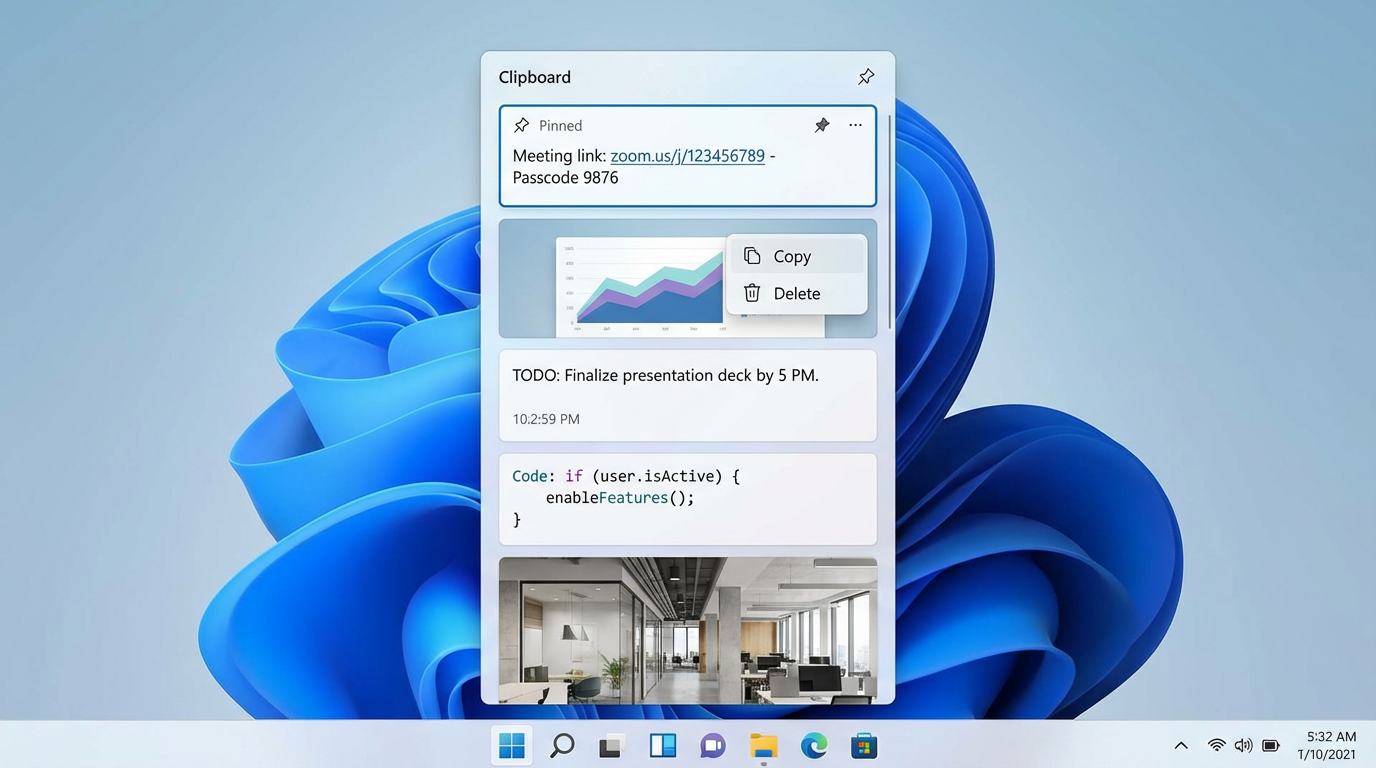This screenshot has height=768, width=1376.
Task: Click the Start button
Action: pos(511,745)
